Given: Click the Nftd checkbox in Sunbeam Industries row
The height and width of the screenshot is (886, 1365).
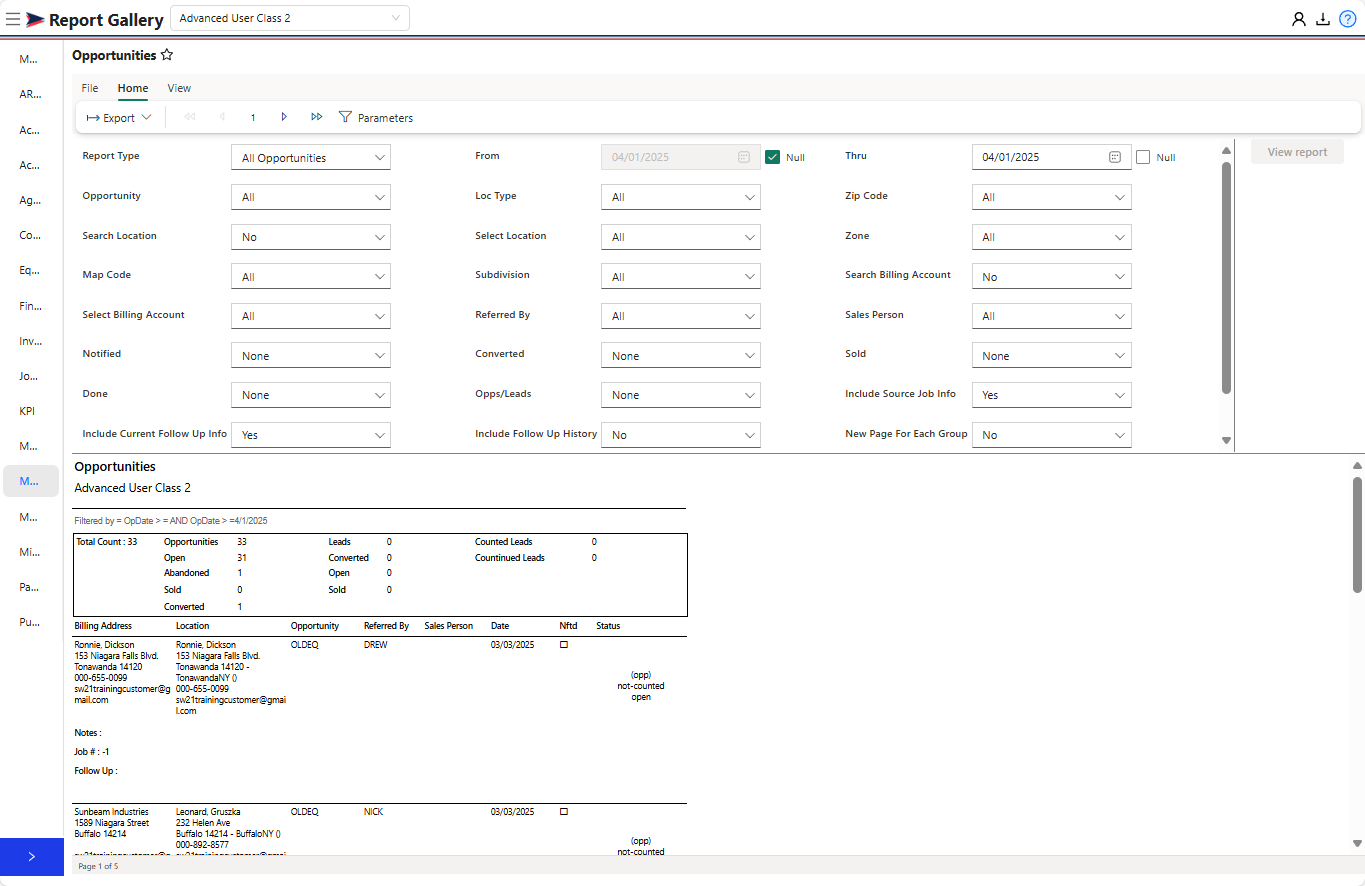Looking at the screenshot, I should [564, 812].
